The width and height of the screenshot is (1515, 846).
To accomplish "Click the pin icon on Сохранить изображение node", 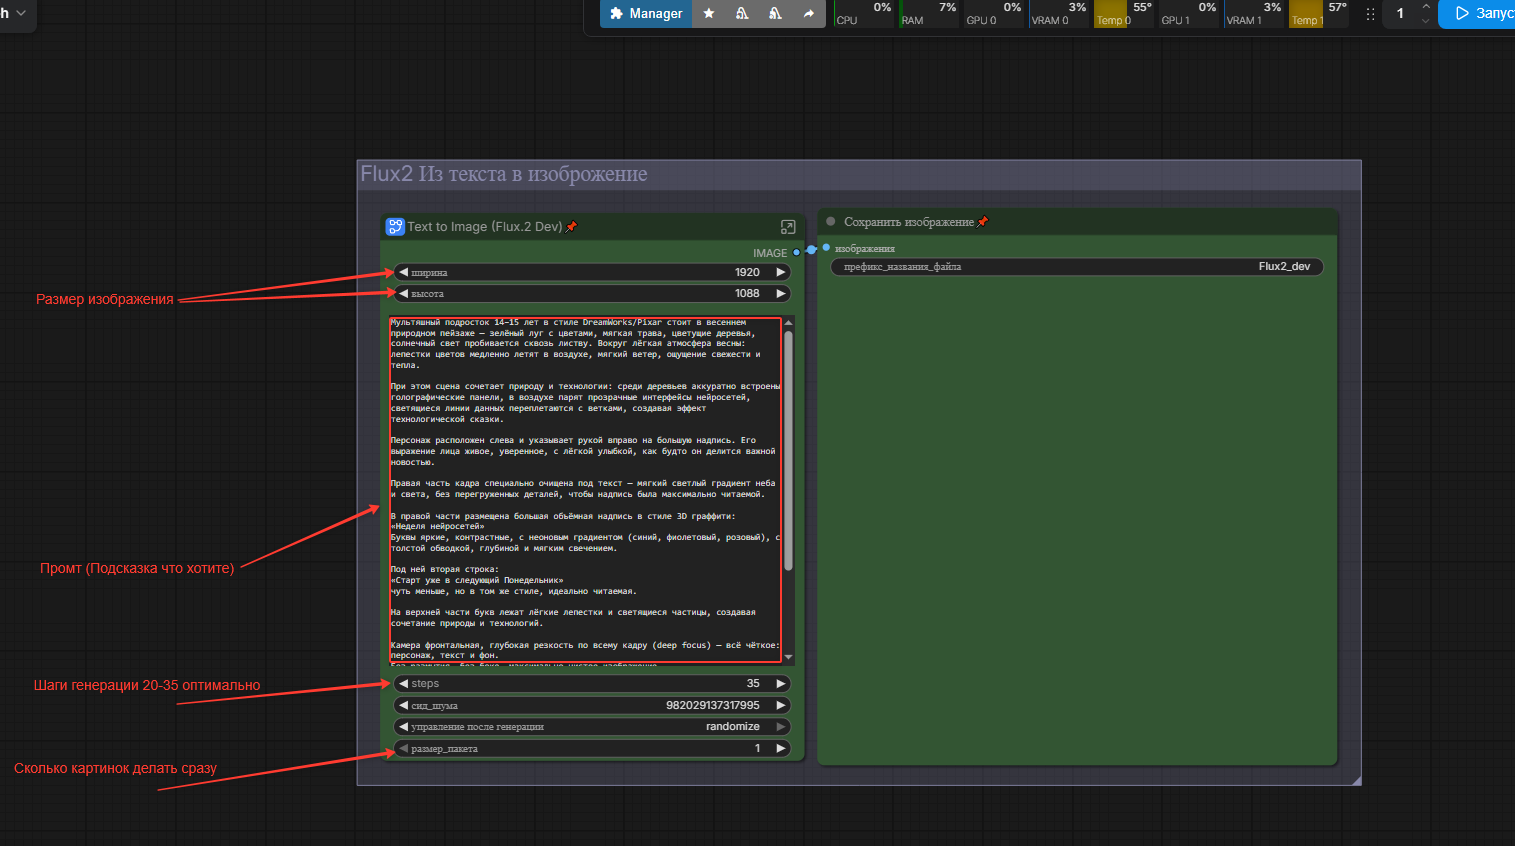I will click(983, 222).
